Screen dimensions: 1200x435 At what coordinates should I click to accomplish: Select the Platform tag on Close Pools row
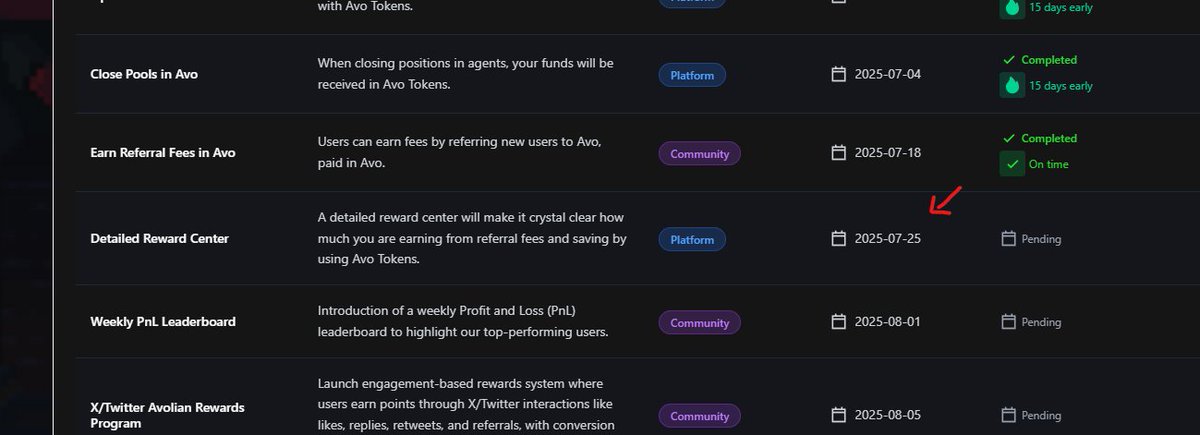coord(692,75)
